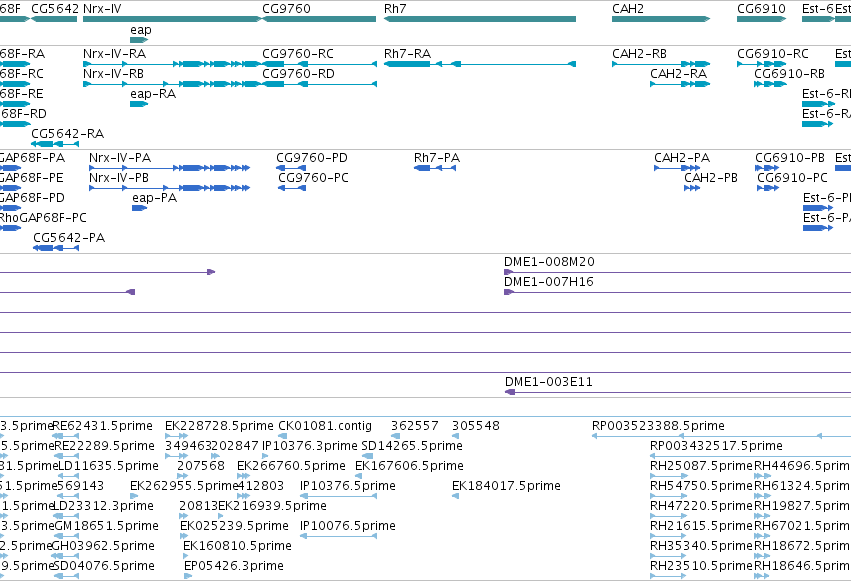Click the CG6910-PB protein feature

point(767,168)
